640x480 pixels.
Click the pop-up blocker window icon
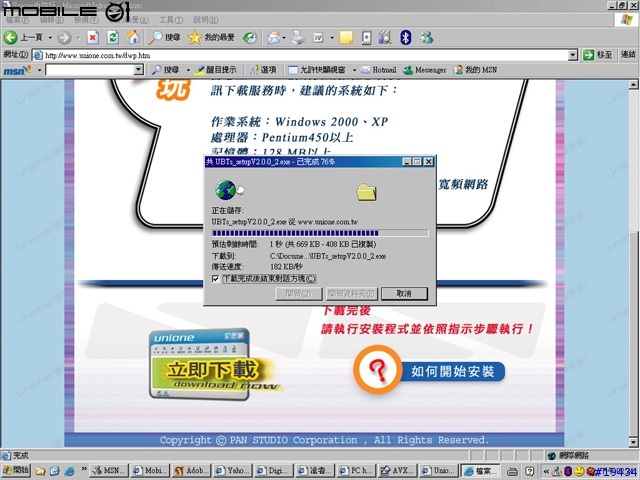click(293, 70)
